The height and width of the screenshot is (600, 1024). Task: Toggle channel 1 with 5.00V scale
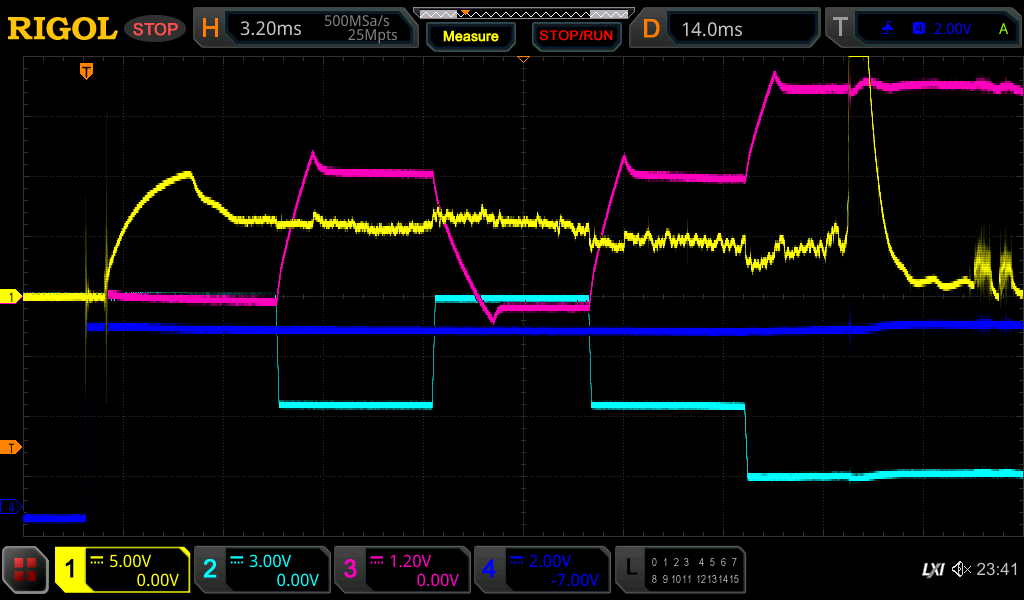click(122, 570)
